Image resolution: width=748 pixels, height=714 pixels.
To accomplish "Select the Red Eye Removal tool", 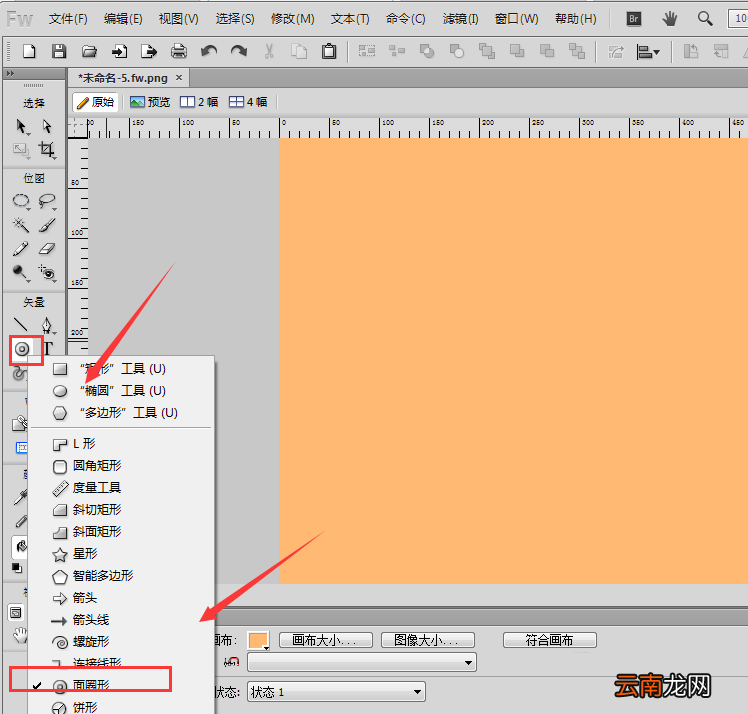I will point(47,273).
